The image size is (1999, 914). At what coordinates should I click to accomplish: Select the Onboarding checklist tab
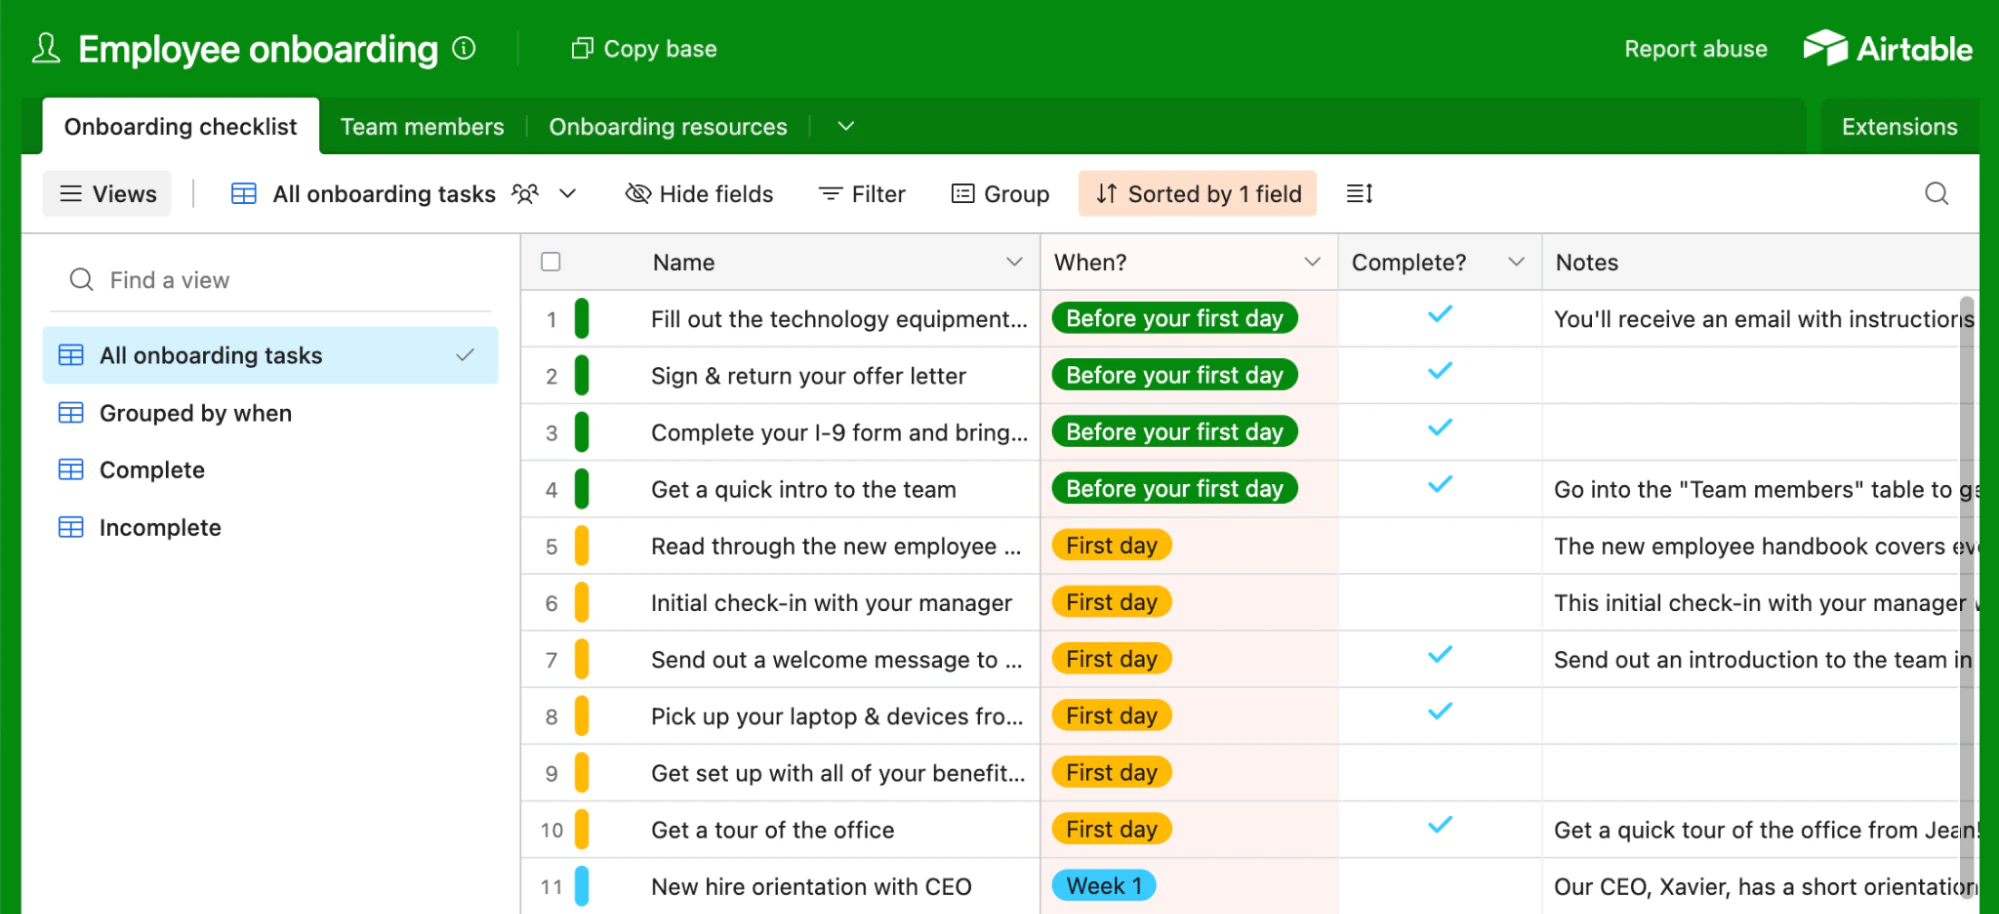(180, 127)
